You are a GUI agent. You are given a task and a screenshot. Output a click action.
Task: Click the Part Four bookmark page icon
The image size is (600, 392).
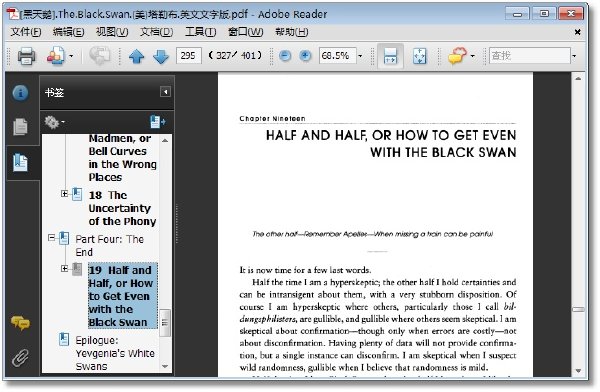click(x=64, y=238)
